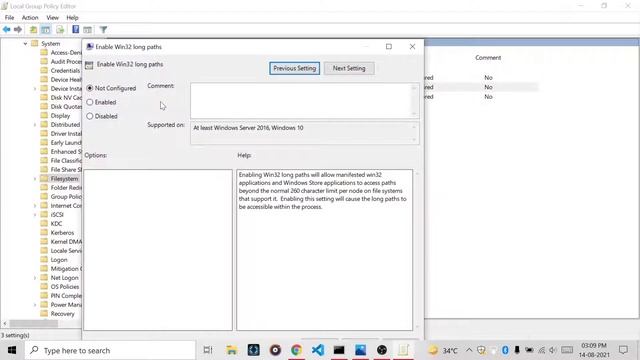Open the notification center icon
The width and height of the screenshot is (640, 360).
tap(623, 350)
